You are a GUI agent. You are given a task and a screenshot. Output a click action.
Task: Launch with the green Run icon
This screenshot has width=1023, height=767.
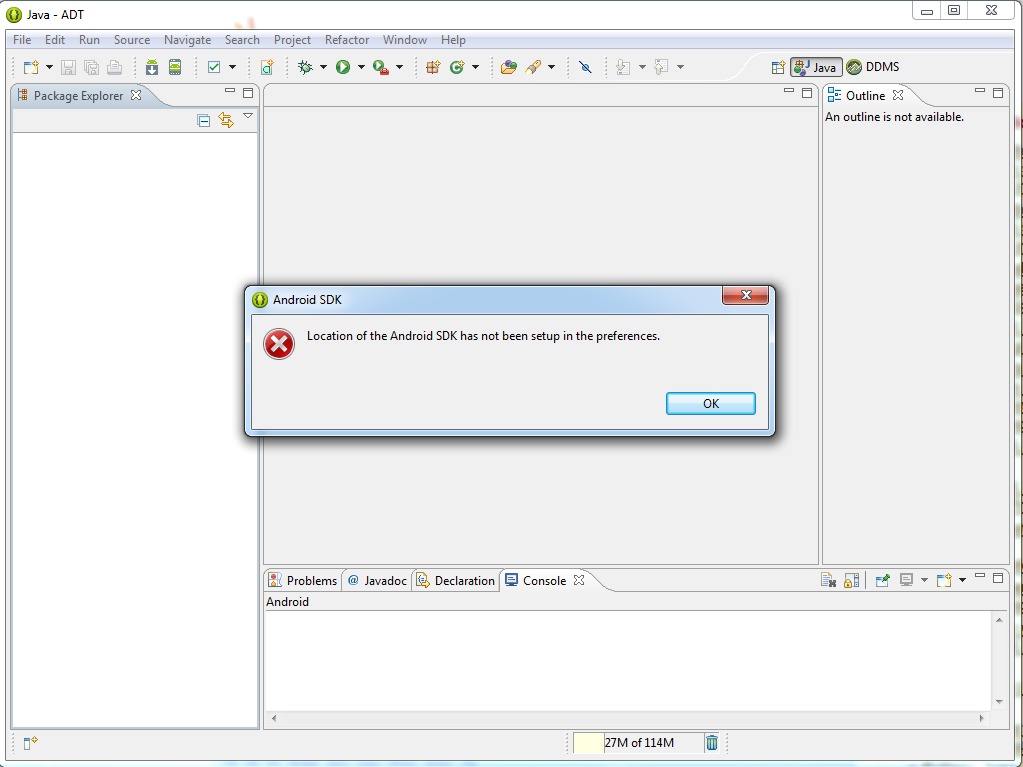click(343, 67)
